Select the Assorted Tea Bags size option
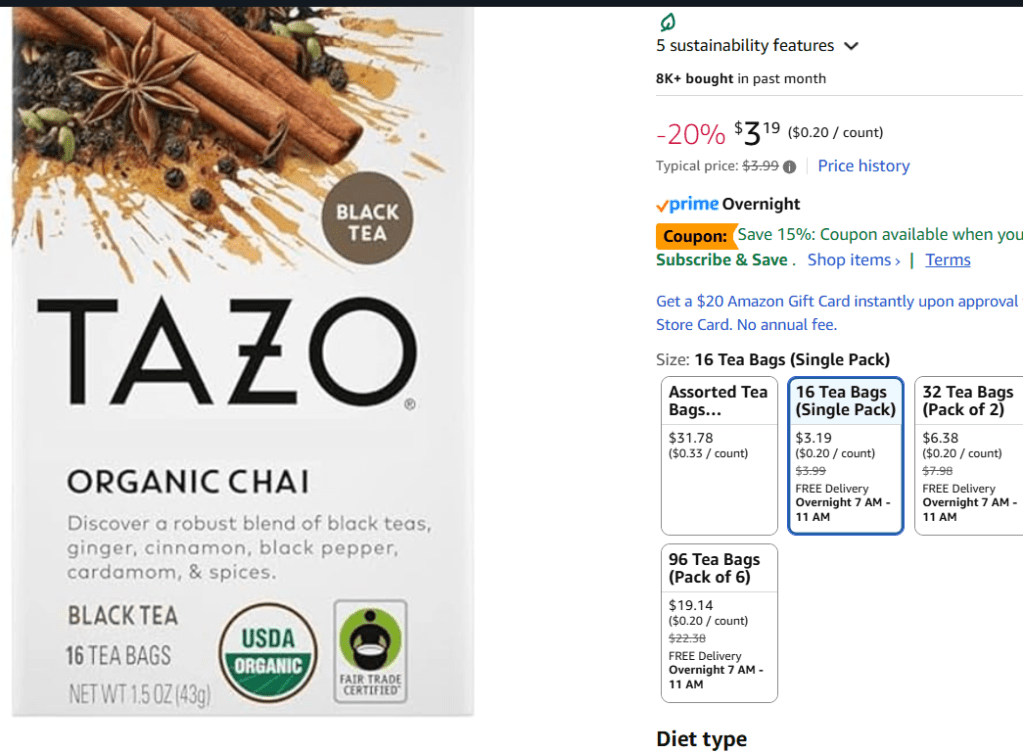The height and width of the screenshot is (753, 1023). [719, 455]
